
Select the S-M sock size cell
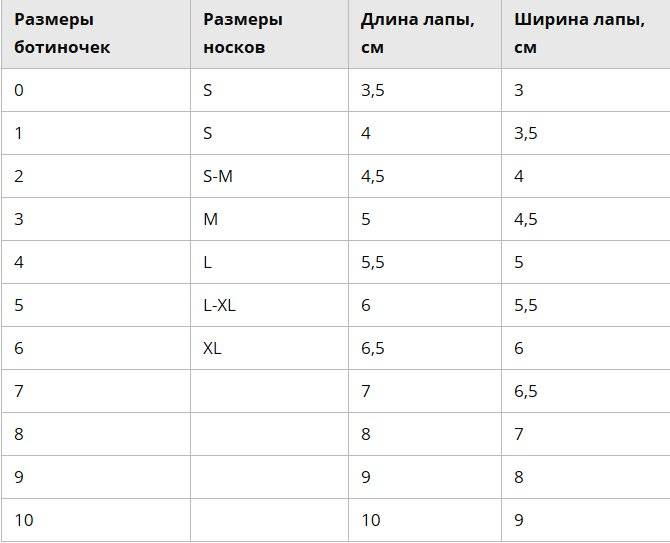[x=269, y=176]
